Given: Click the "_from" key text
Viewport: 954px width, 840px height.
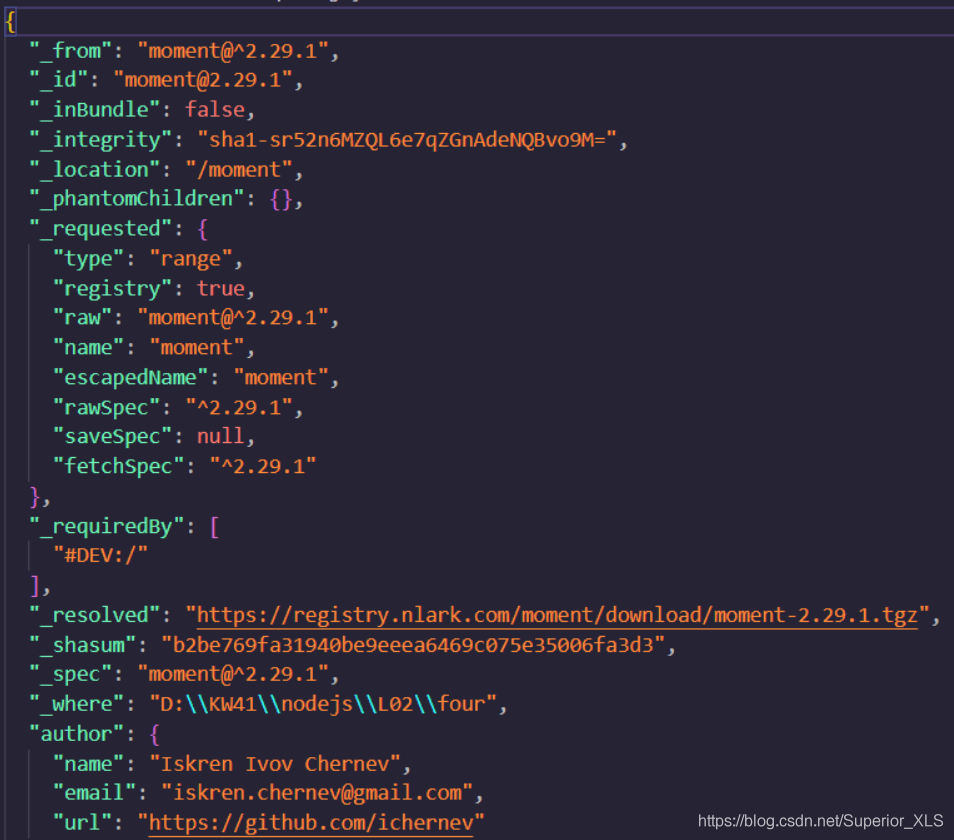Looking at the screenshot, I should (x=69, y=50).
